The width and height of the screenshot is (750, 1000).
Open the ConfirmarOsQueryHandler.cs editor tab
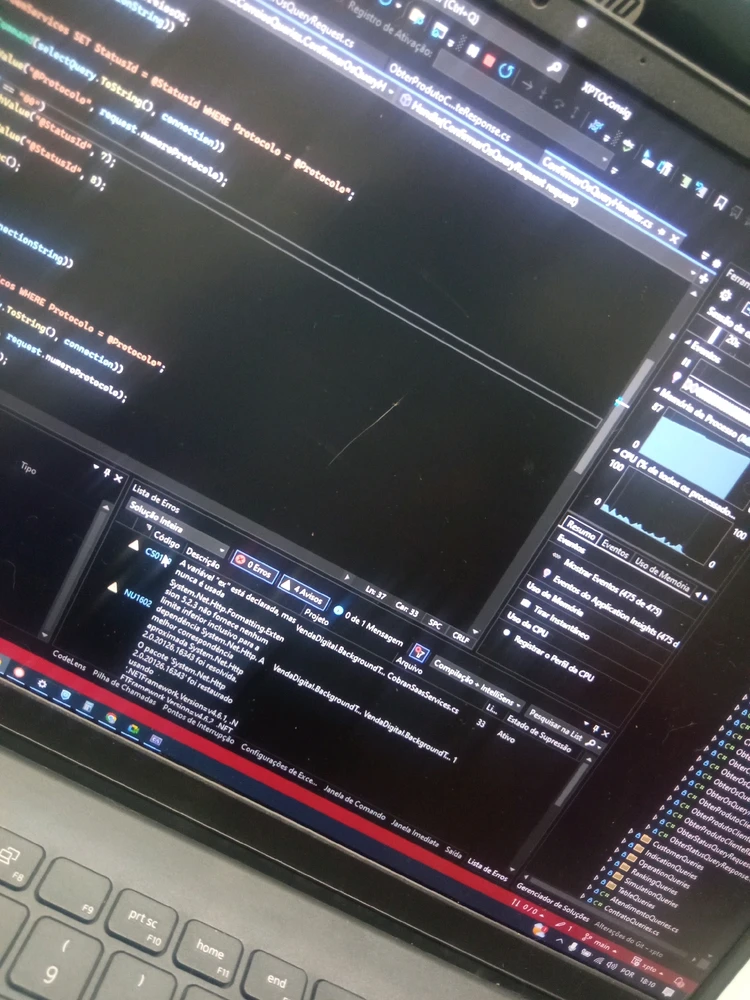596,188
